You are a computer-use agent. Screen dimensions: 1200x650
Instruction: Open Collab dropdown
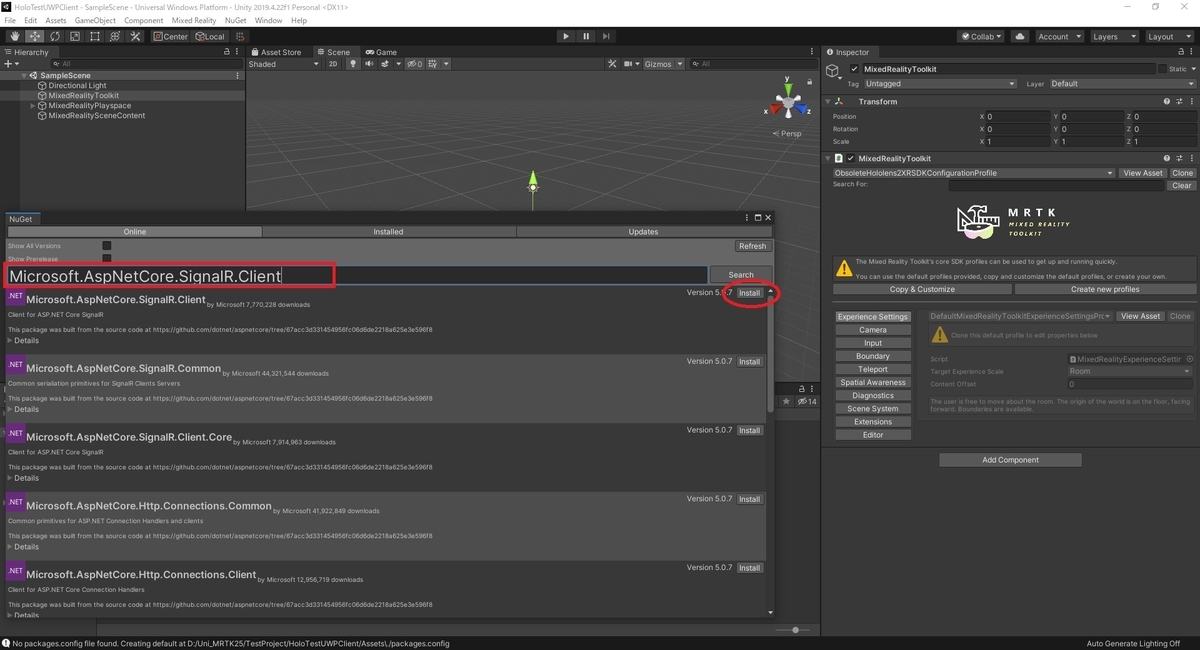(981, 36)
